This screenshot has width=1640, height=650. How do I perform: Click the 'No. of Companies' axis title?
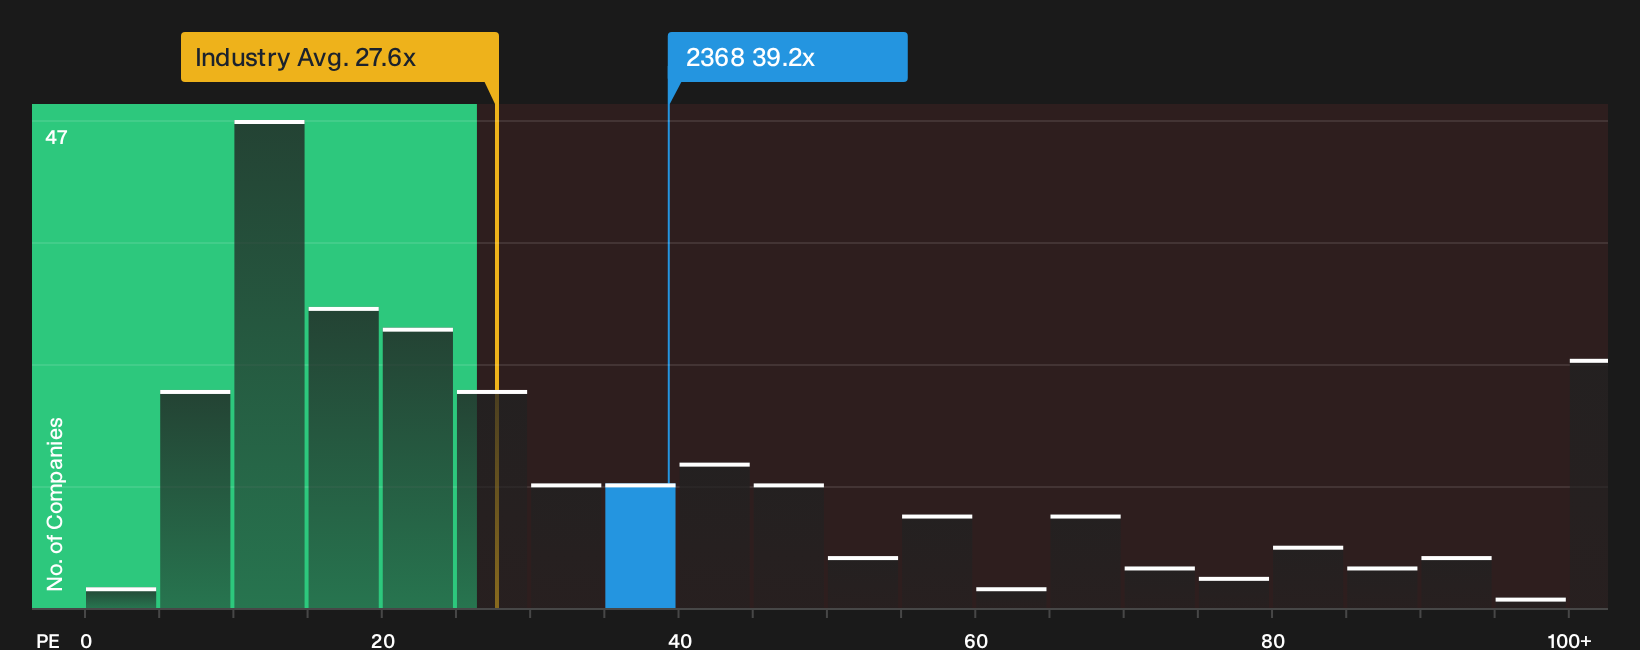(55, 503)
